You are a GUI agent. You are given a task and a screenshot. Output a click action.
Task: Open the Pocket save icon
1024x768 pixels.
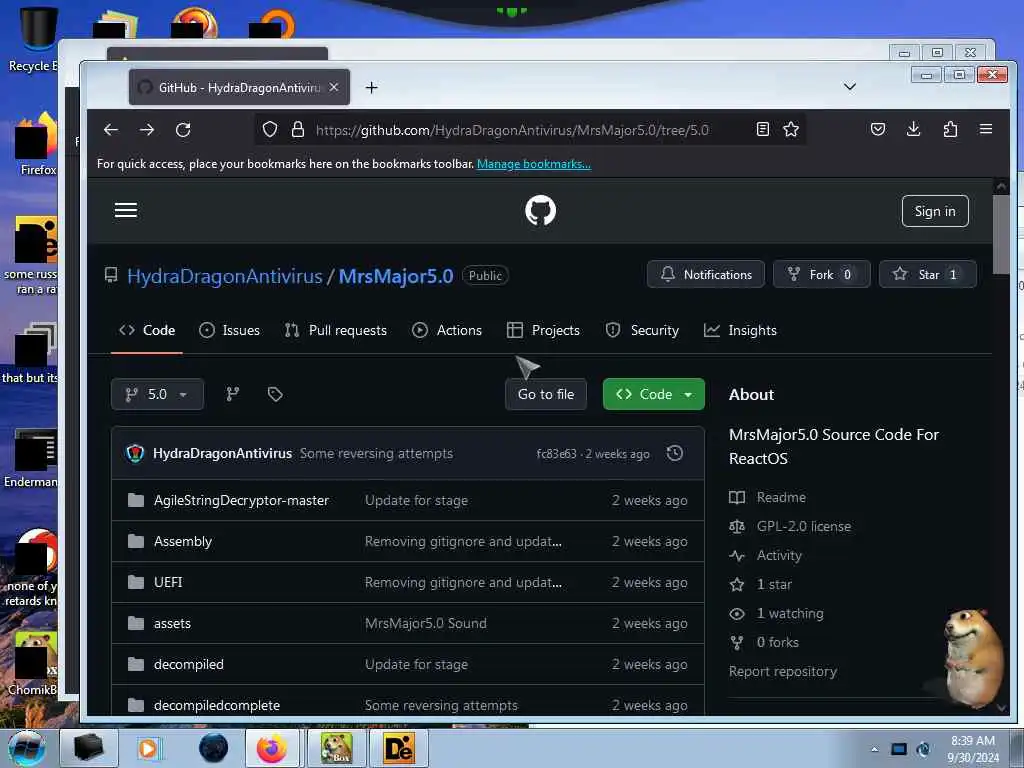[x=878, y=129]
